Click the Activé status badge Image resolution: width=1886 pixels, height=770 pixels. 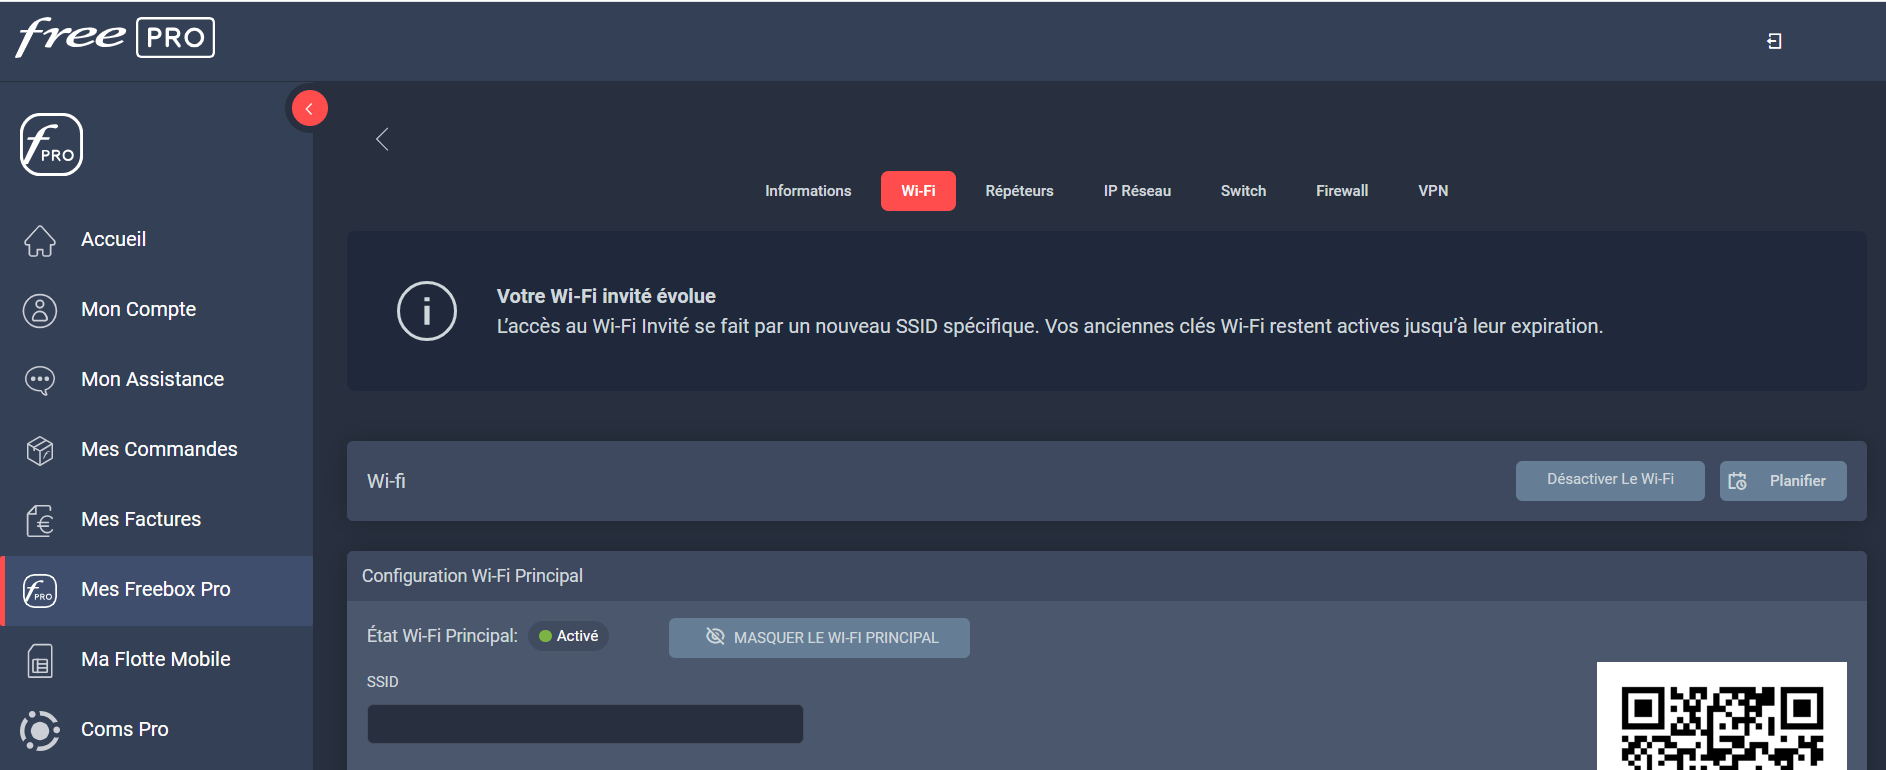pos(568,636)
